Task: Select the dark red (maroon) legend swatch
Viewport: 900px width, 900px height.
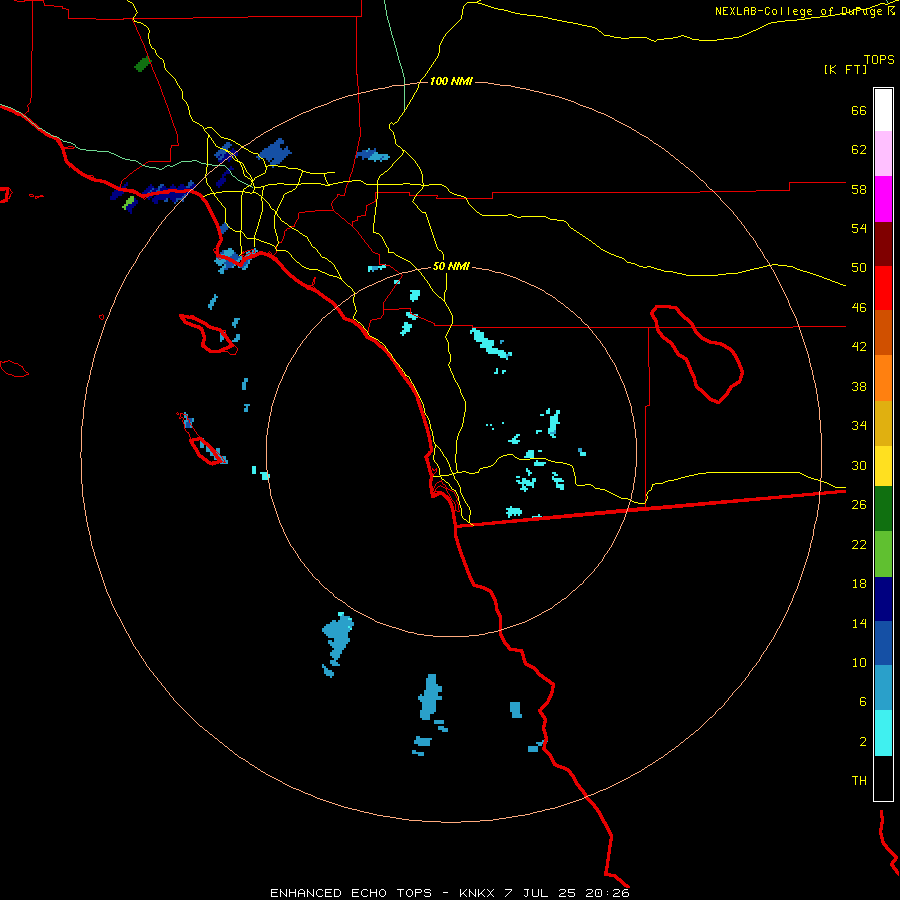Action: (x=883, y=244)
